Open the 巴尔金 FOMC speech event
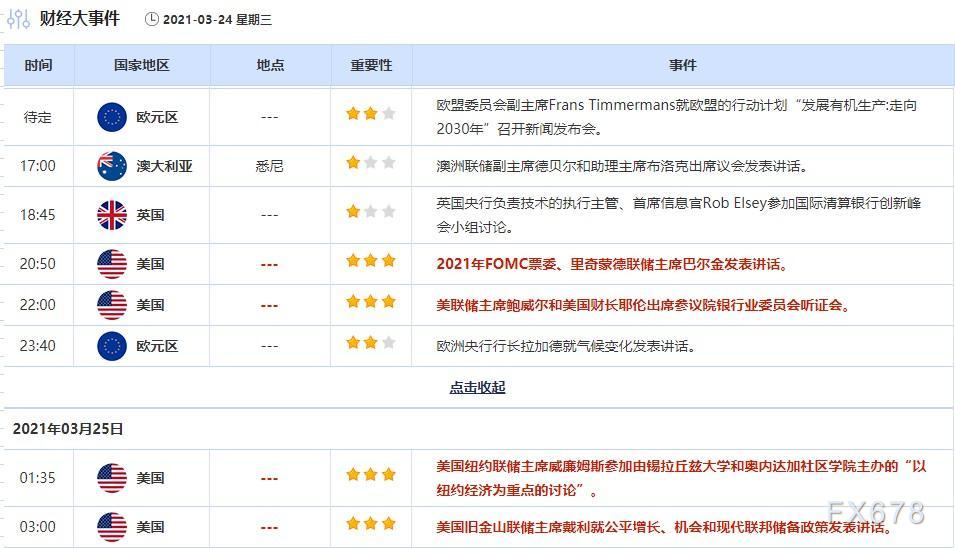This screenshot has height=548, width=955. point(612,264)
